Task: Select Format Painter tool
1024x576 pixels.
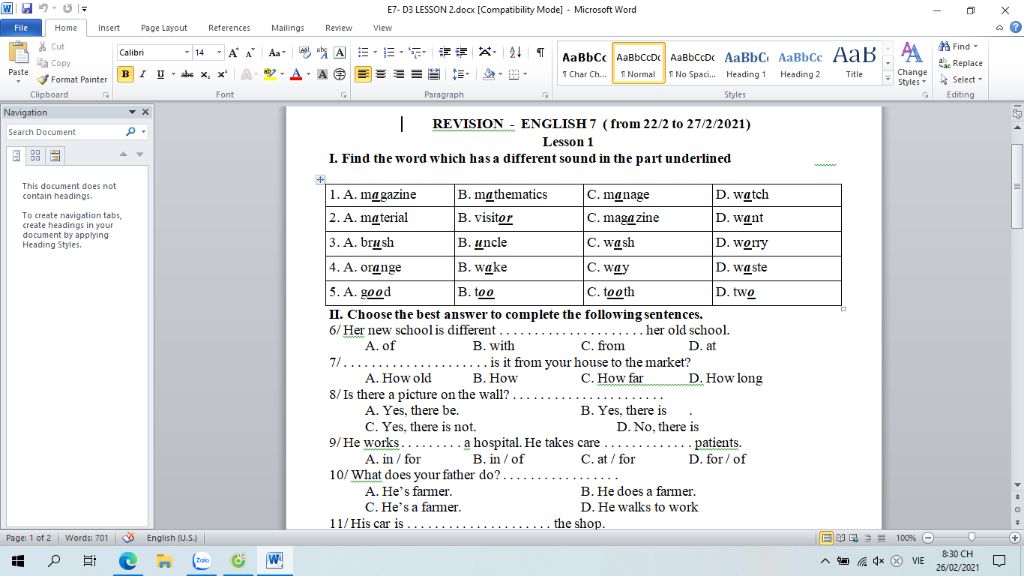Action: pos(72,79)
